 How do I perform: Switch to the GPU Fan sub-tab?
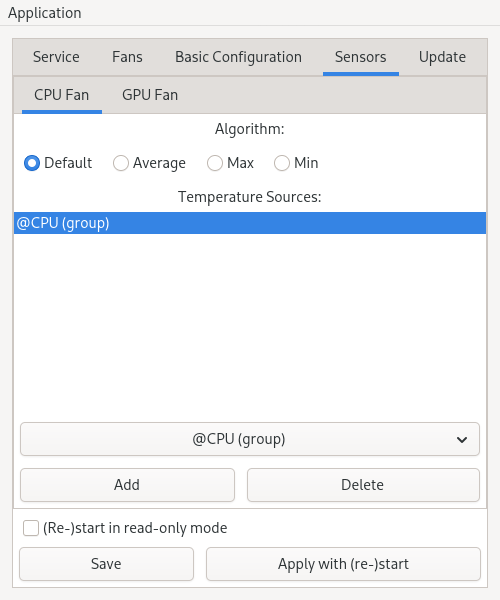[x=150, y=95]
